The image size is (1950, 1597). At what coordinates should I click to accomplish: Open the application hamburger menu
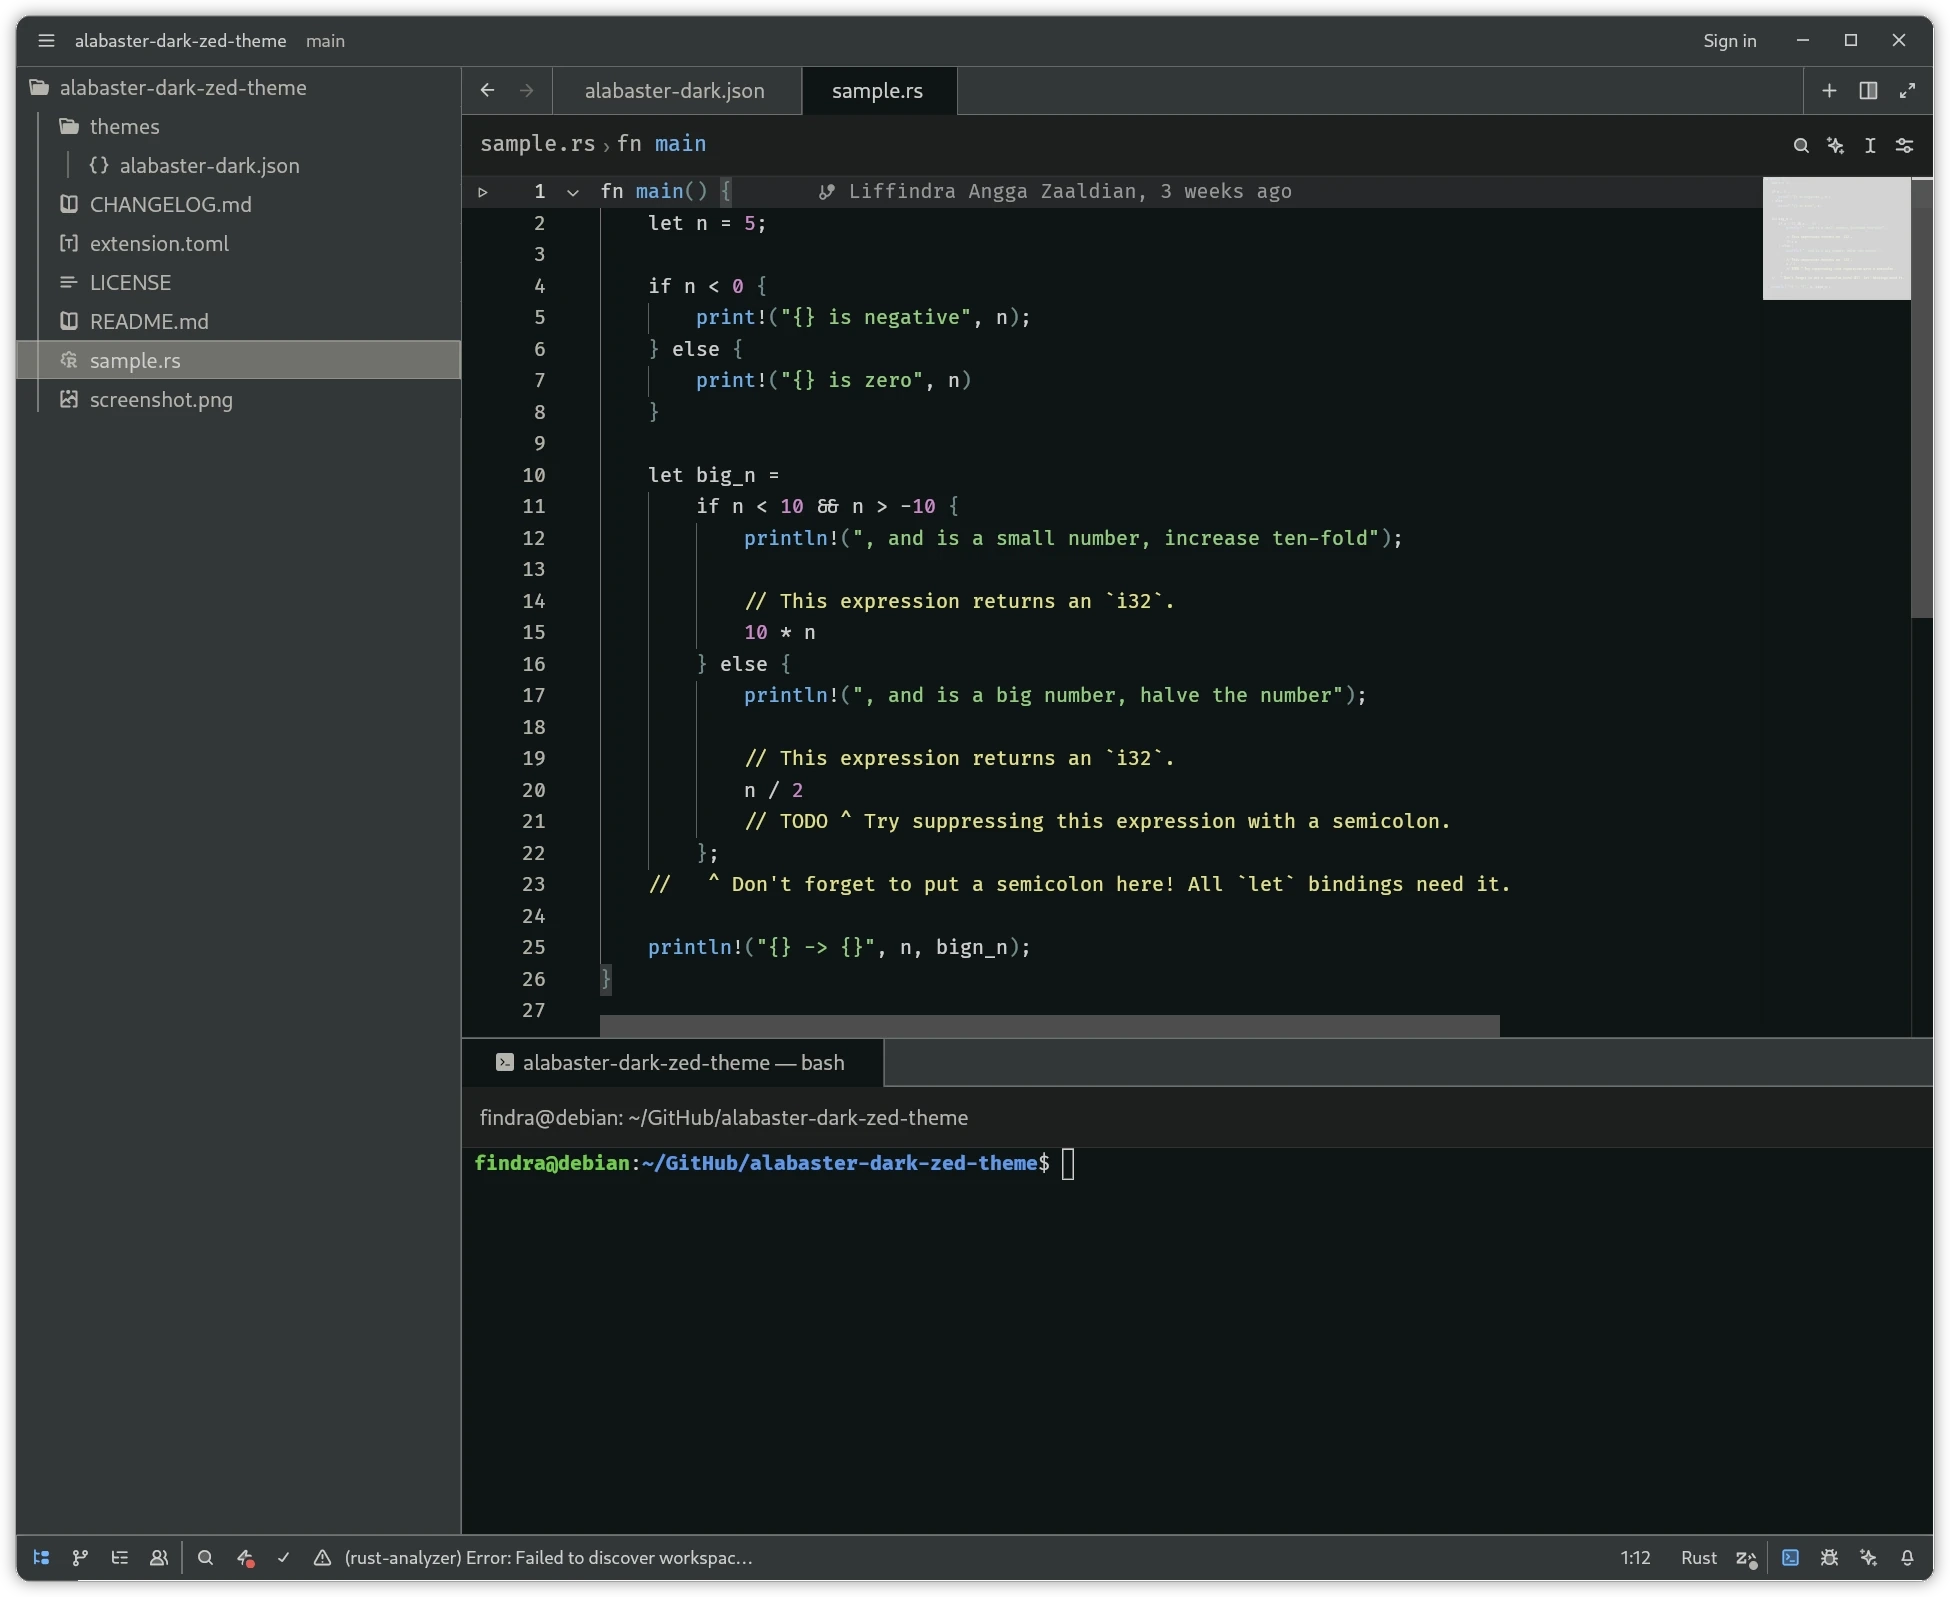[46, 40]
